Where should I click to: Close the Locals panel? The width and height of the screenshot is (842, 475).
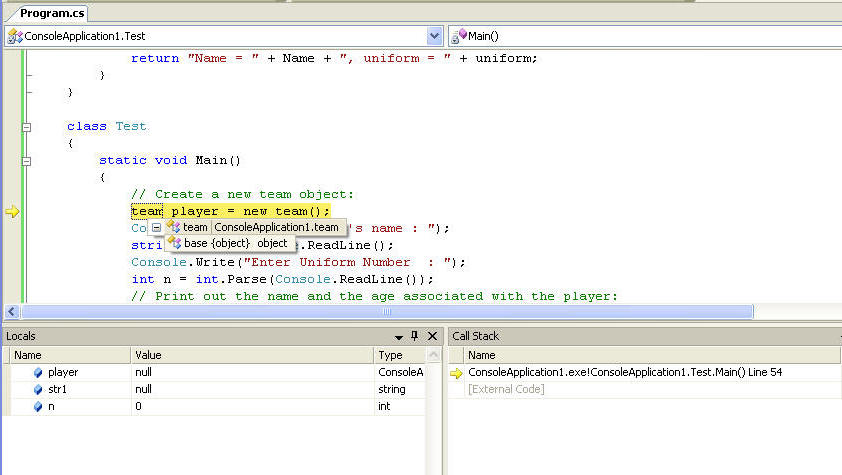coord(432,337)
